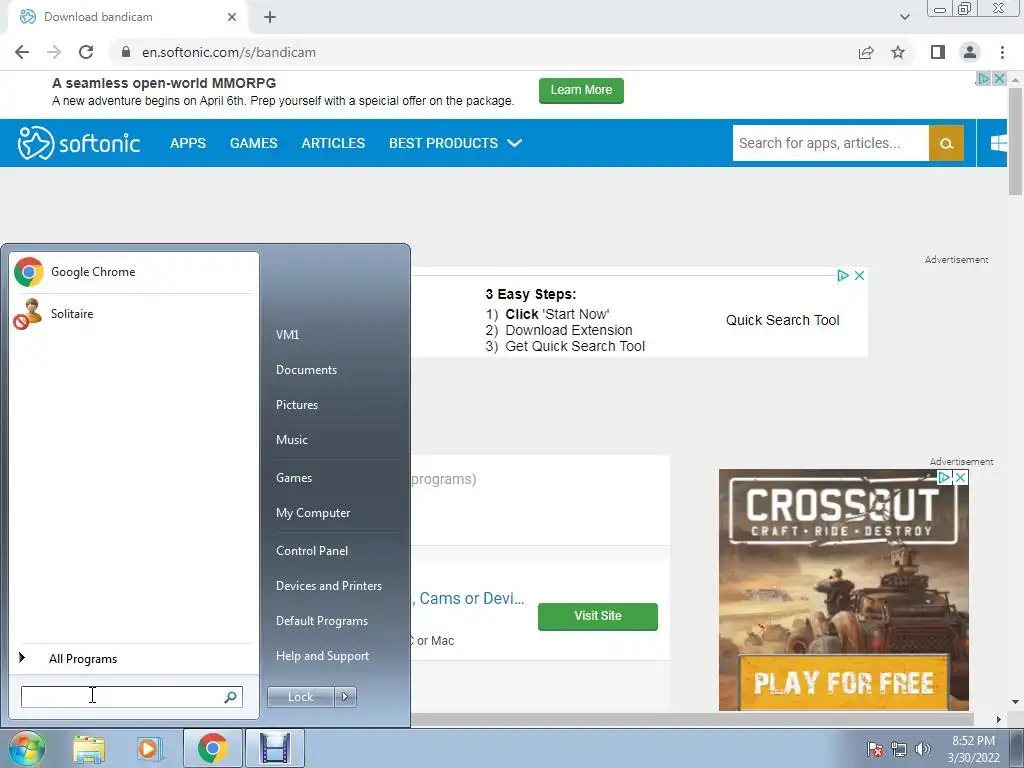This screenshot has height=768, width=1024.
Task: Toggle the Chrome side panel icon
Action: (x=938, y=52)
